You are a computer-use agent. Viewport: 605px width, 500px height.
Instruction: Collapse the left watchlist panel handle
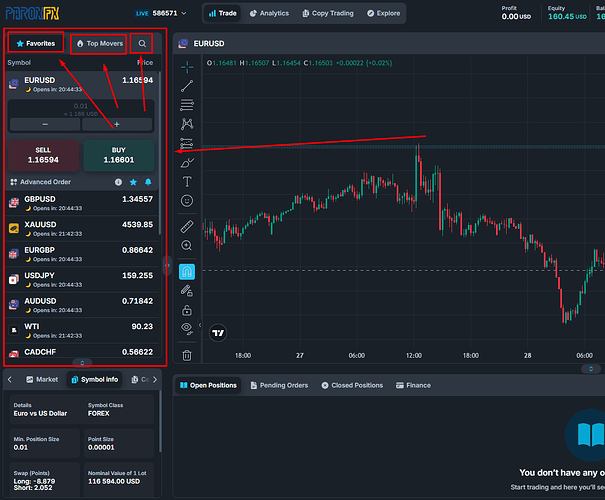coord(167,265)
